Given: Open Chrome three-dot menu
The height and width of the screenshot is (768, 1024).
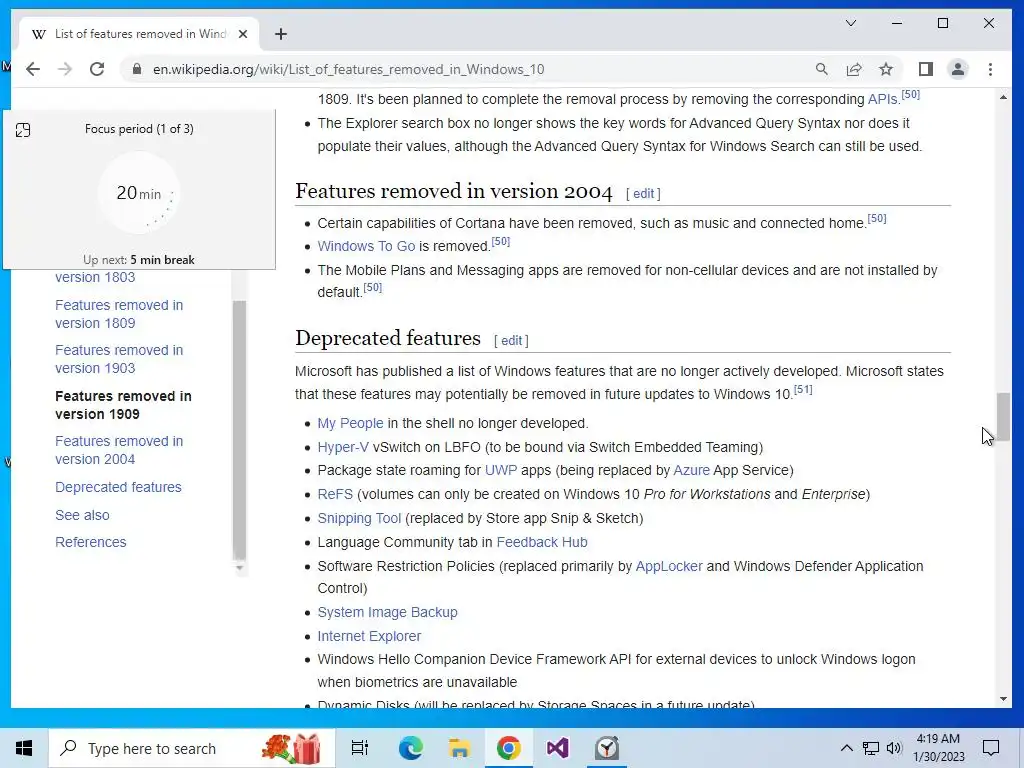Looking at the screenshot, I should (x=990, y=69).
